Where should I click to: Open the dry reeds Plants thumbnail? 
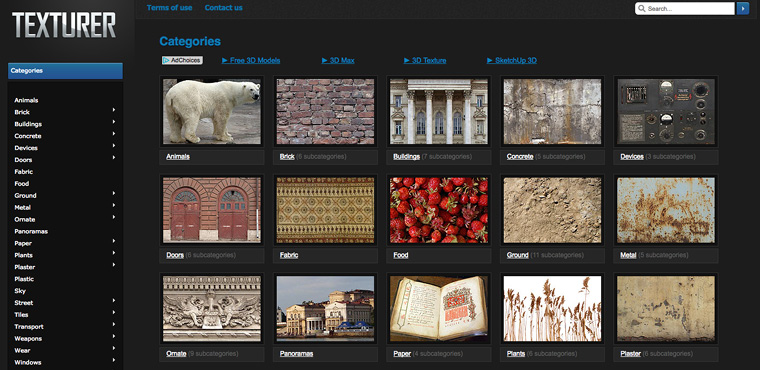tap(552, 308)
